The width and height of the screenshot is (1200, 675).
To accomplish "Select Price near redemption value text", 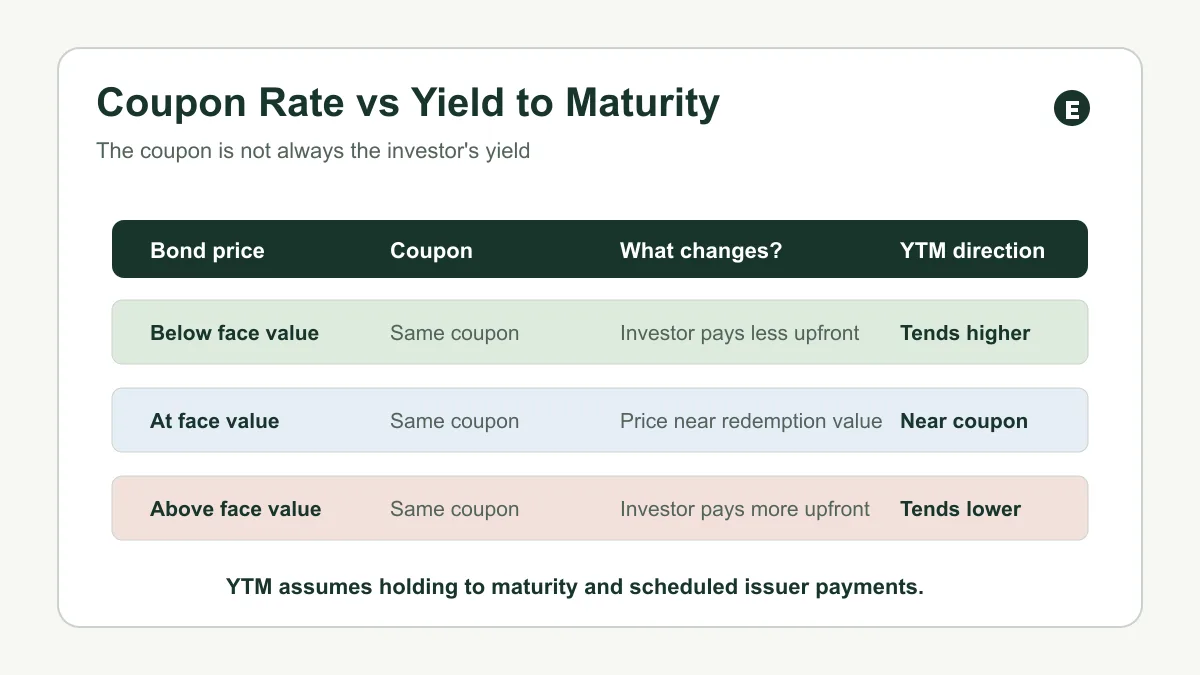I will (751, 421).
